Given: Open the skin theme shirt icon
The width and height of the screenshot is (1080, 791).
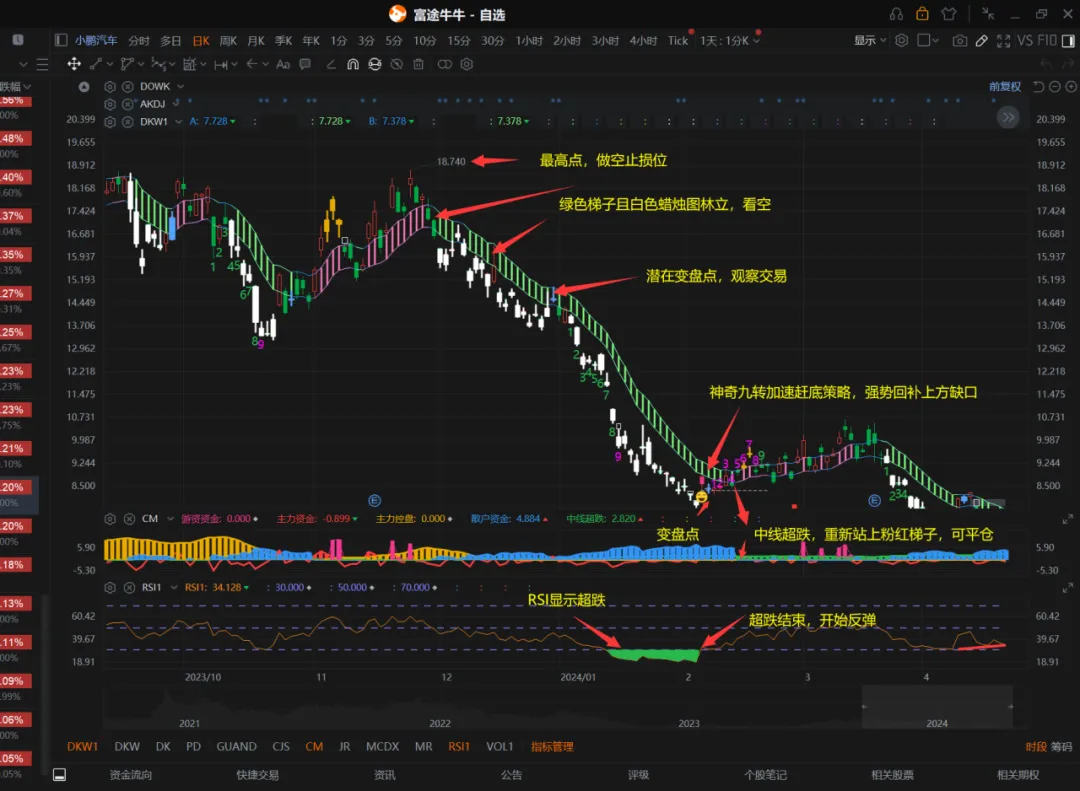Looking at the screenshot, I should (948, 14).
